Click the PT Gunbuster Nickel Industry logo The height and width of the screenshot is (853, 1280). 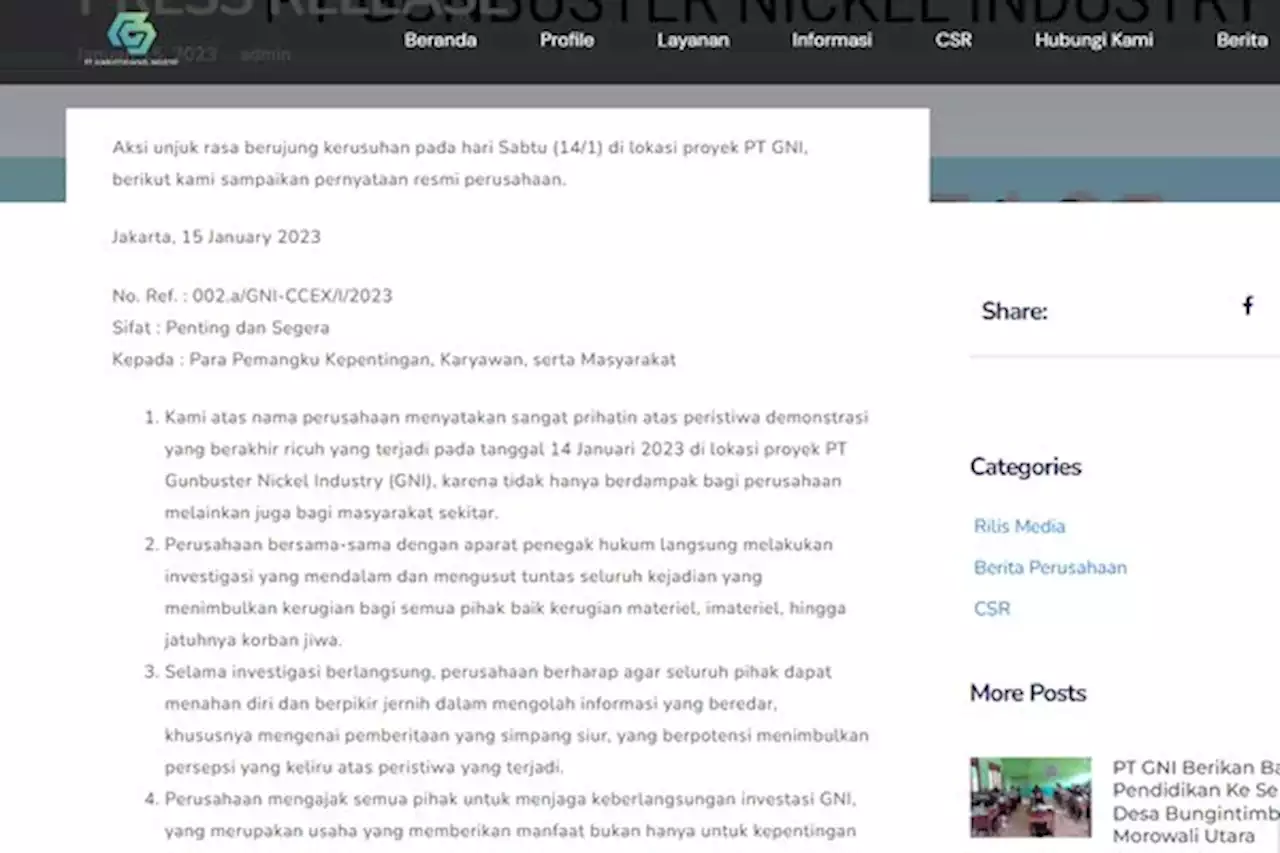coord(131,38)
